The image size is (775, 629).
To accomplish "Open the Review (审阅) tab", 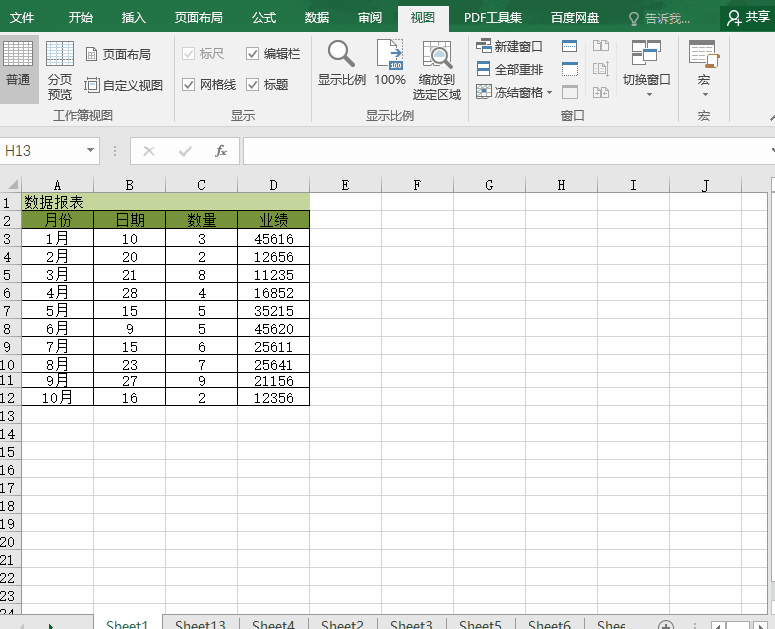I will pyautogui.click(x=370, y=18).
